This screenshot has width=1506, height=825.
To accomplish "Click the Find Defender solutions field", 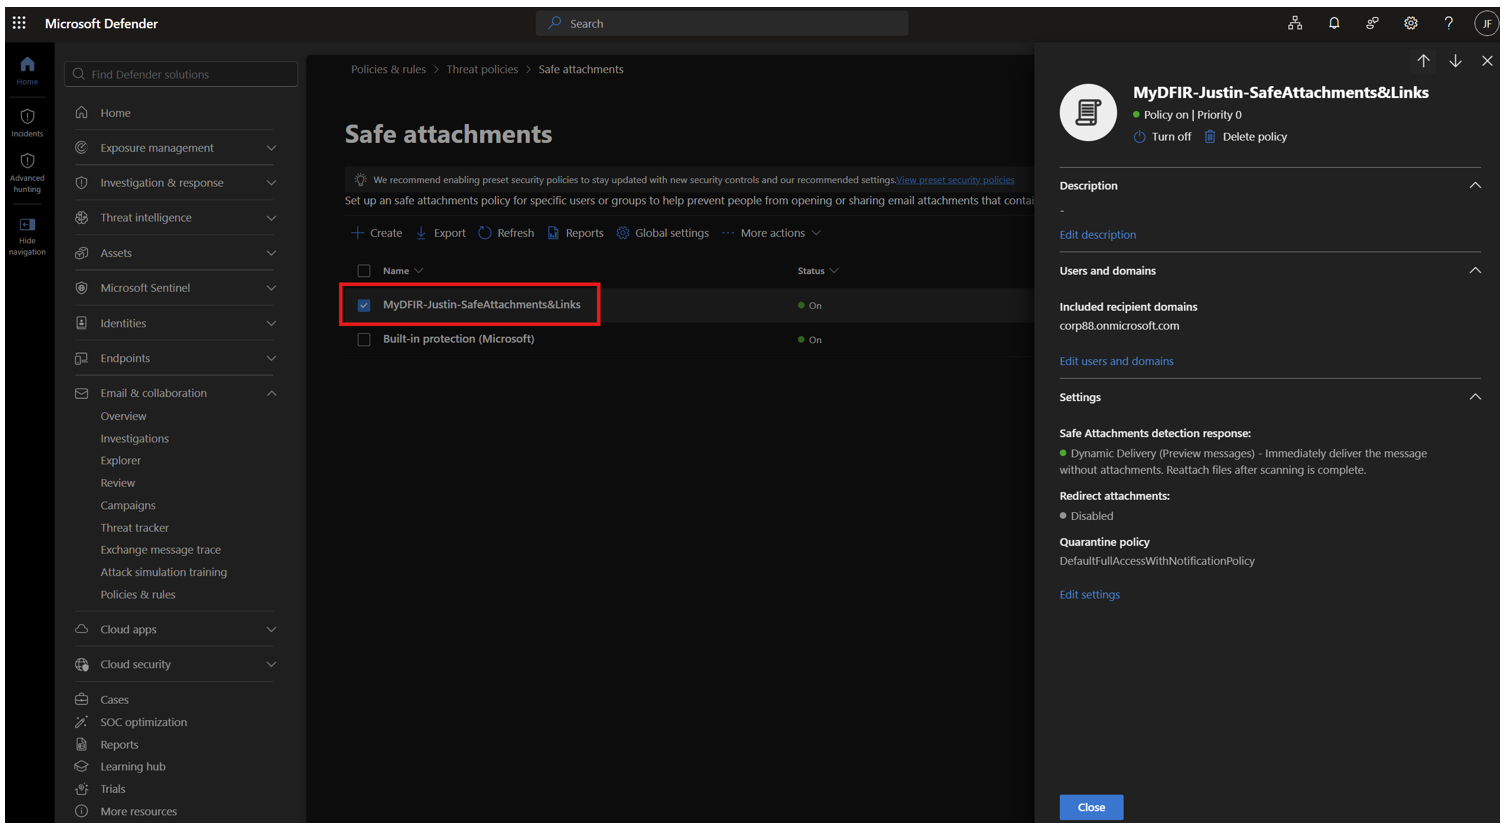I will coord(181,74).
